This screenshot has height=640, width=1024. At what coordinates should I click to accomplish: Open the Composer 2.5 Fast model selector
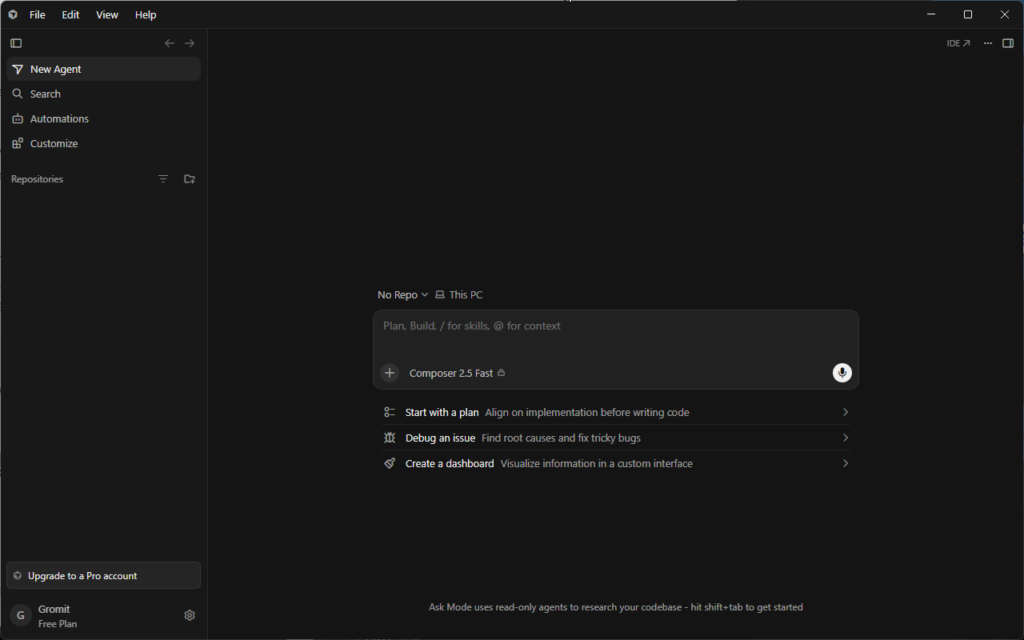tap(457, 373)
